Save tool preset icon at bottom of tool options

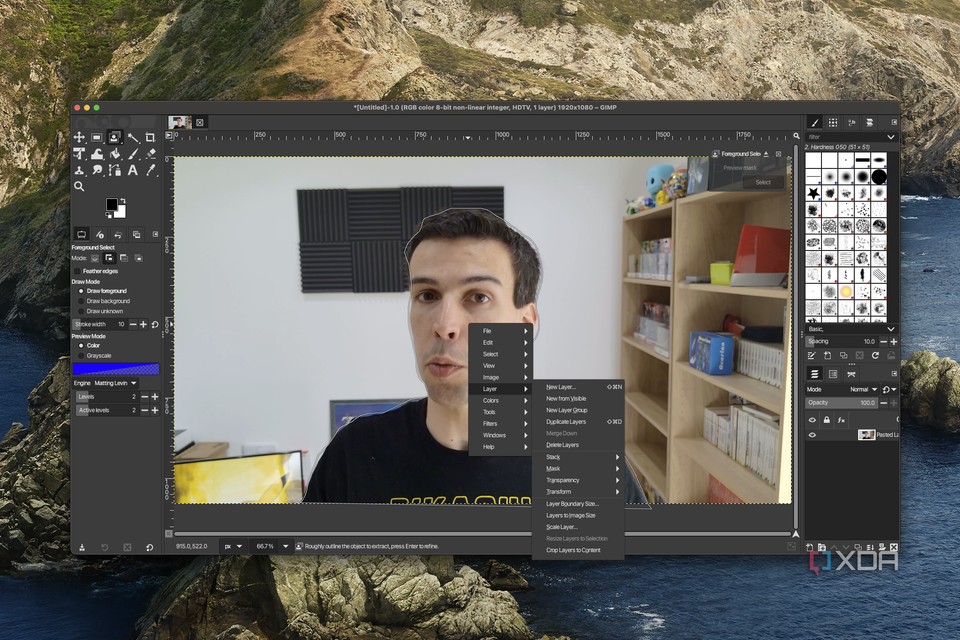click(x=81, y=547)
